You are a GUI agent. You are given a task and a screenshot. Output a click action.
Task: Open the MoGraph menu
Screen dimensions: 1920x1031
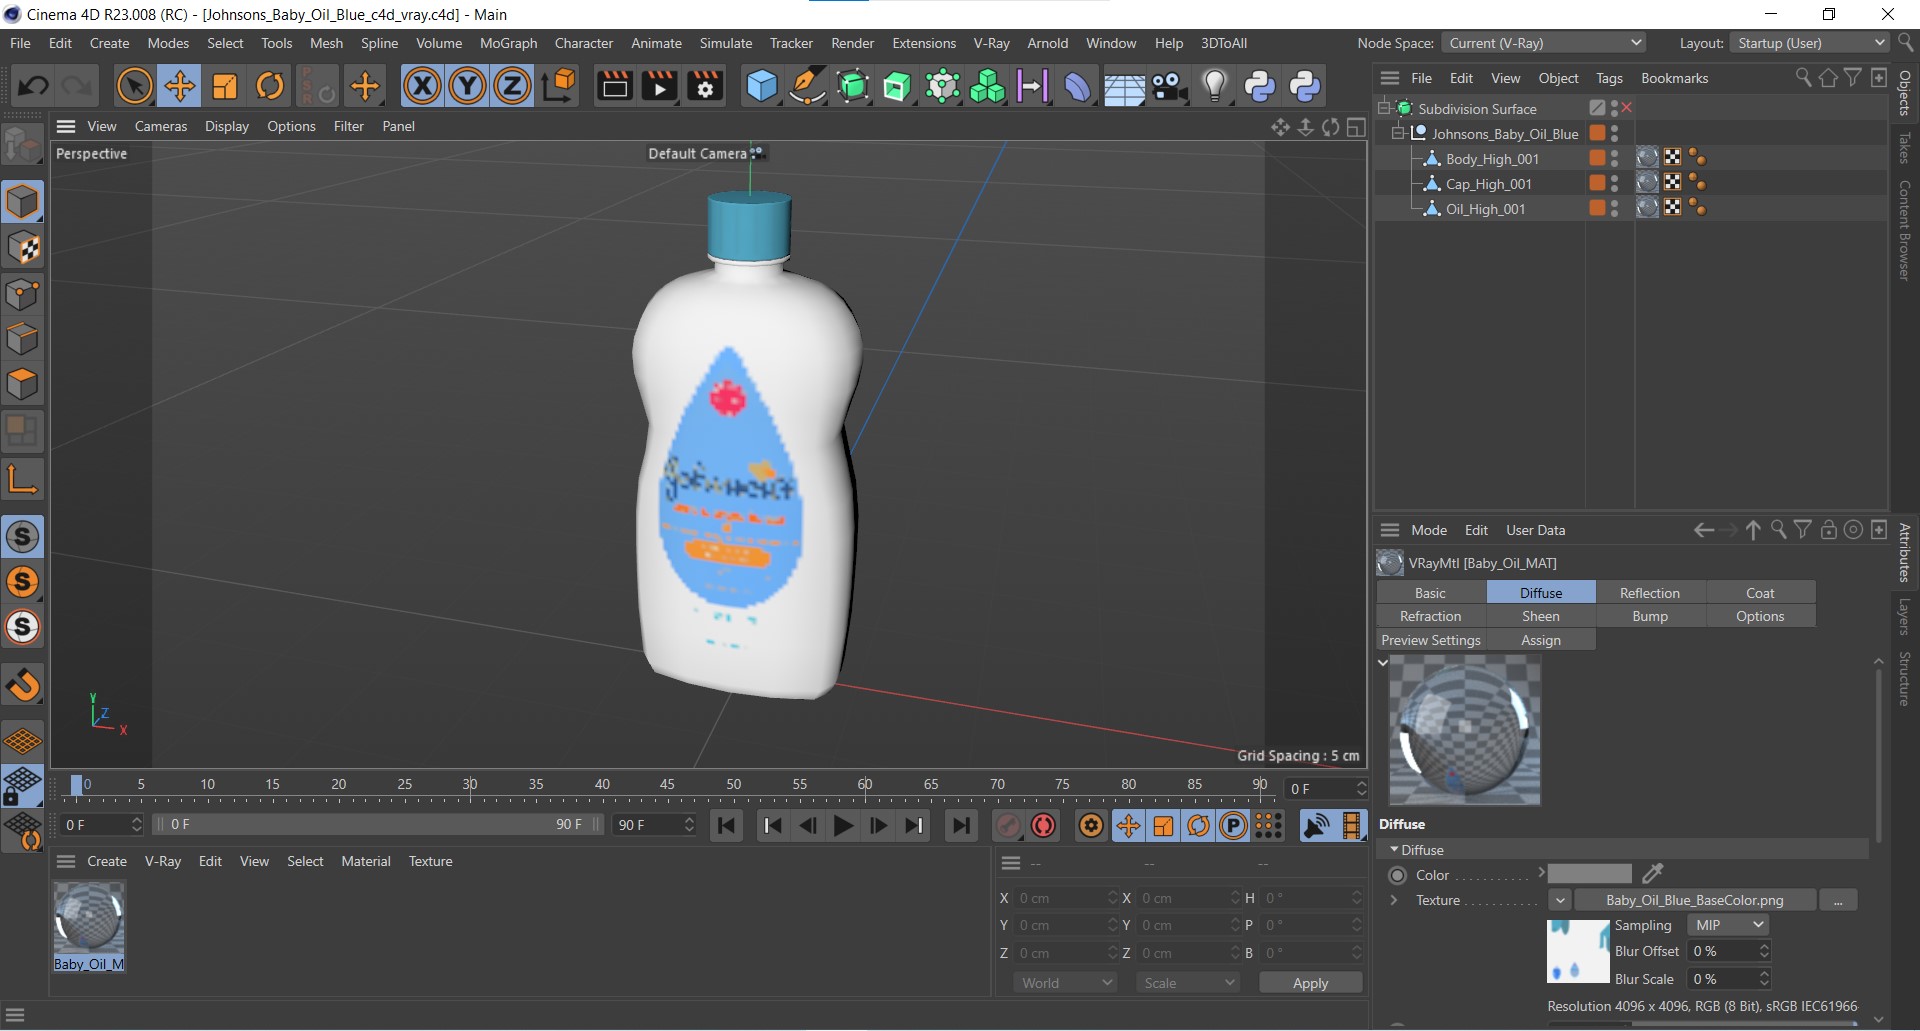pos(508,43)
